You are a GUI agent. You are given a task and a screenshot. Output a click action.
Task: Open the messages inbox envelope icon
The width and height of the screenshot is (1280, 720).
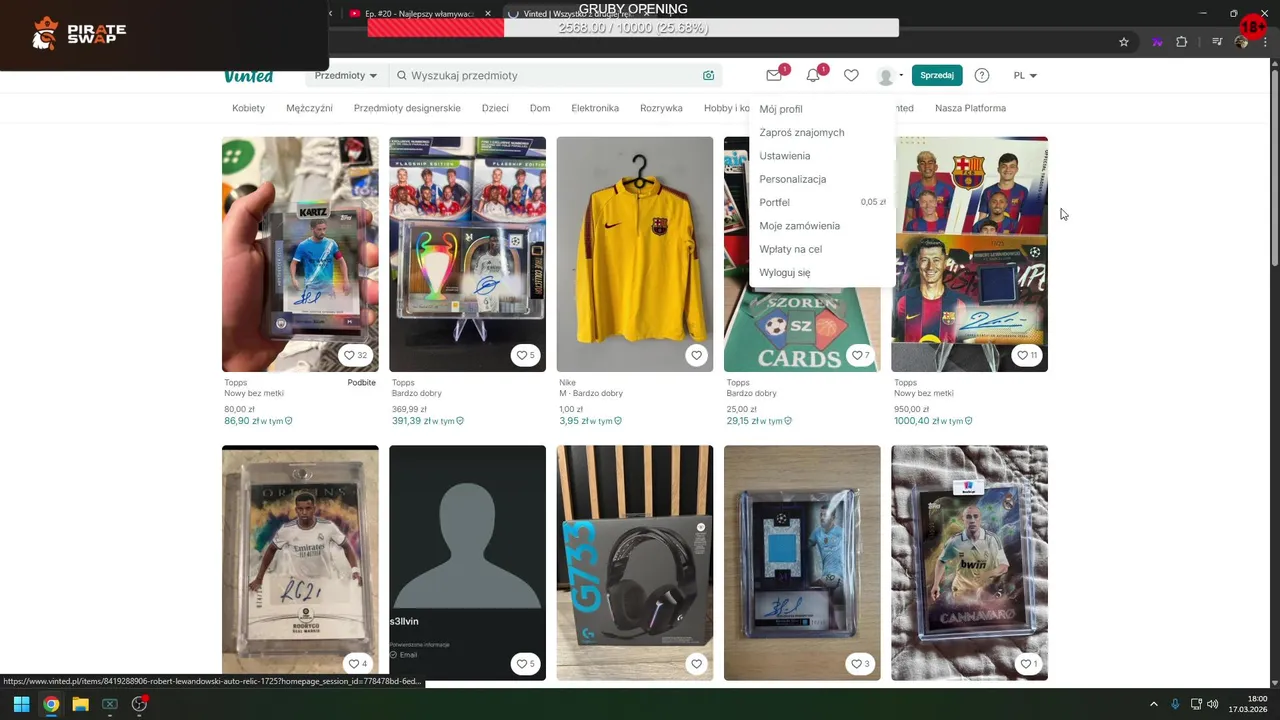774,75
